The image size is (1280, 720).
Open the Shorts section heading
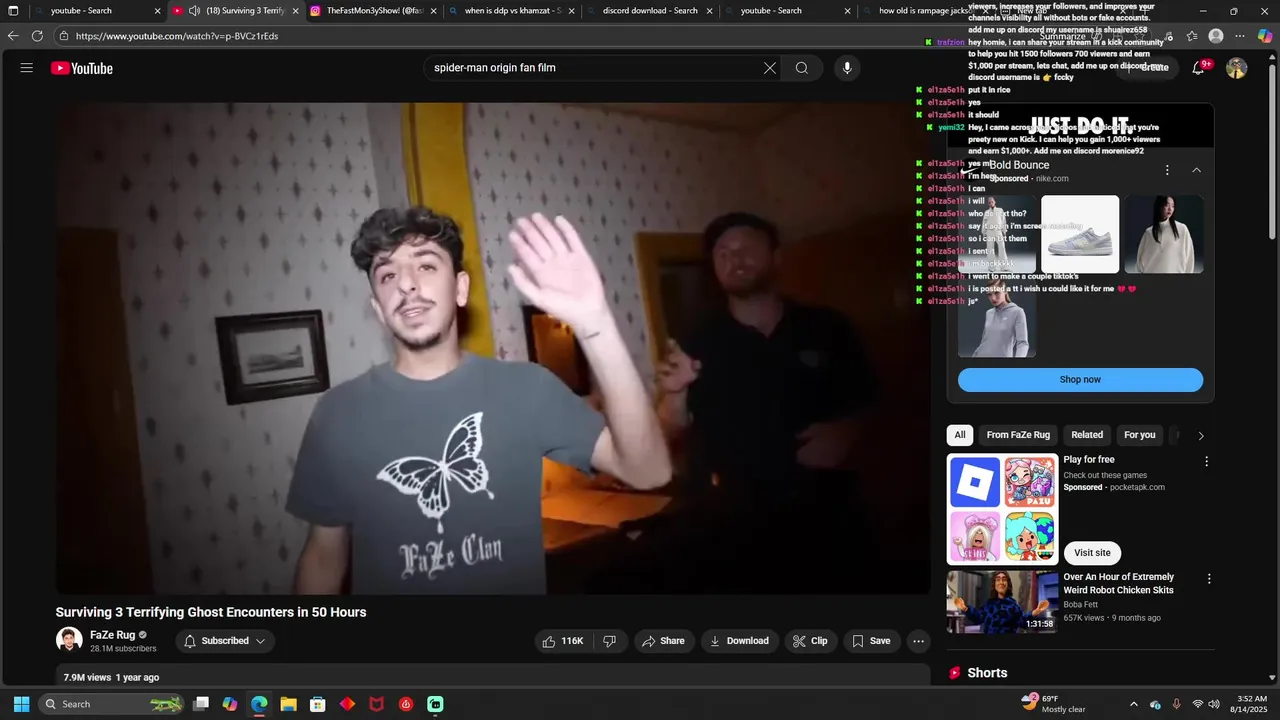[x=987, y=673]
